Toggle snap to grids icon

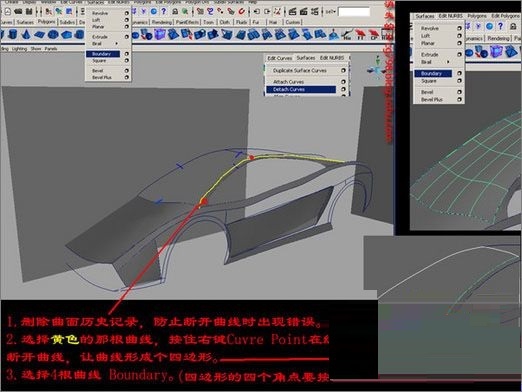tap(200, 11)
